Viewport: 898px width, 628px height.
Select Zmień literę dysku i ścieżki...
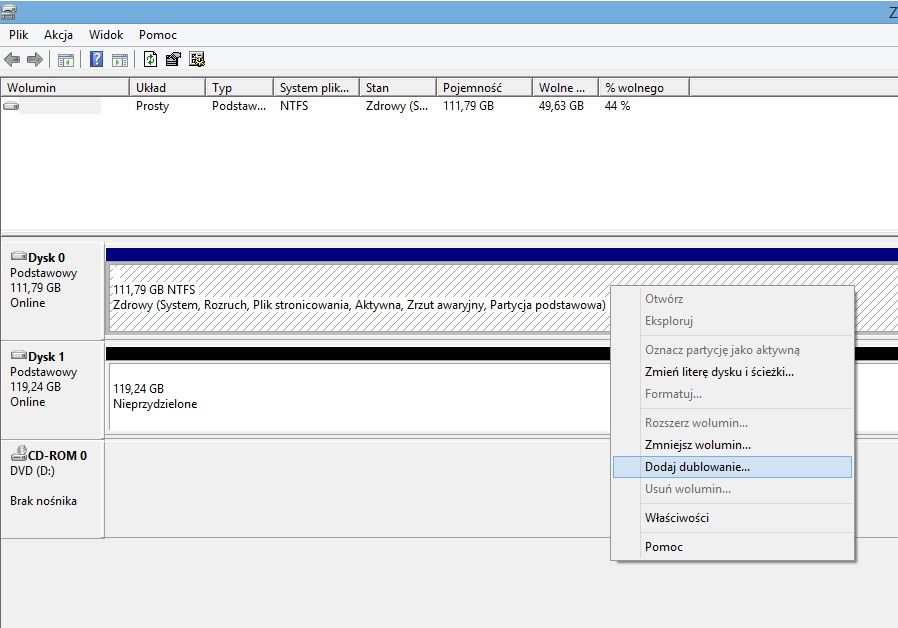(732, 372)
